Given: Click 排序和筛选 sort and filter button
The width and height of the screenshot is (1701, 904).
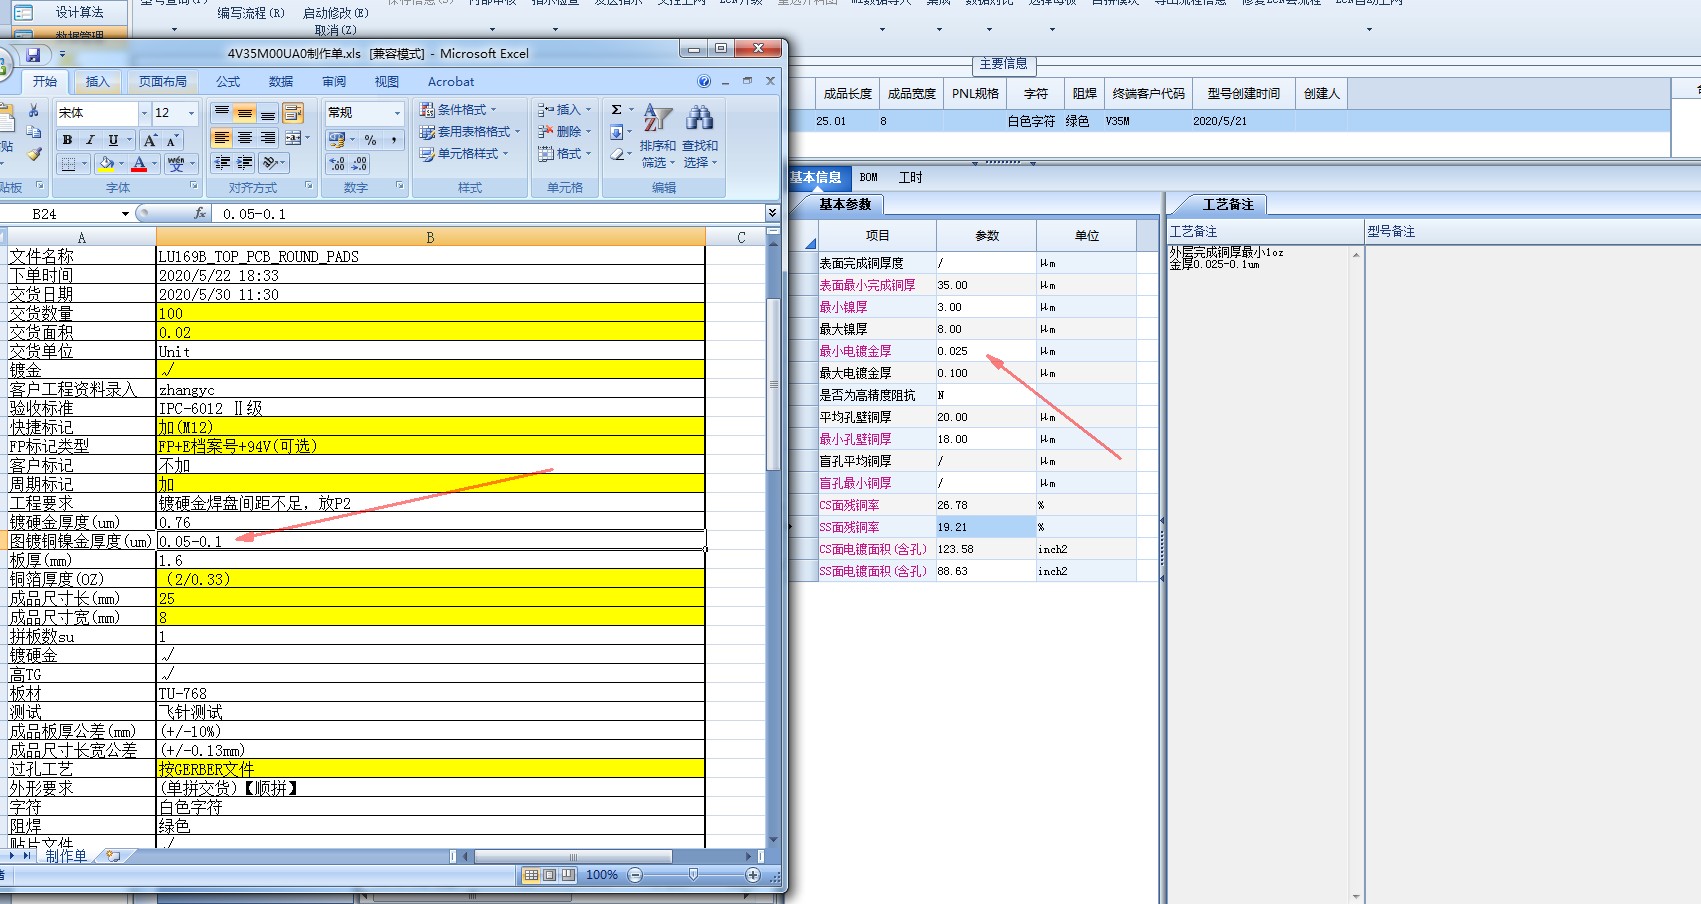Looking at the screenshot, I should 658,135.
